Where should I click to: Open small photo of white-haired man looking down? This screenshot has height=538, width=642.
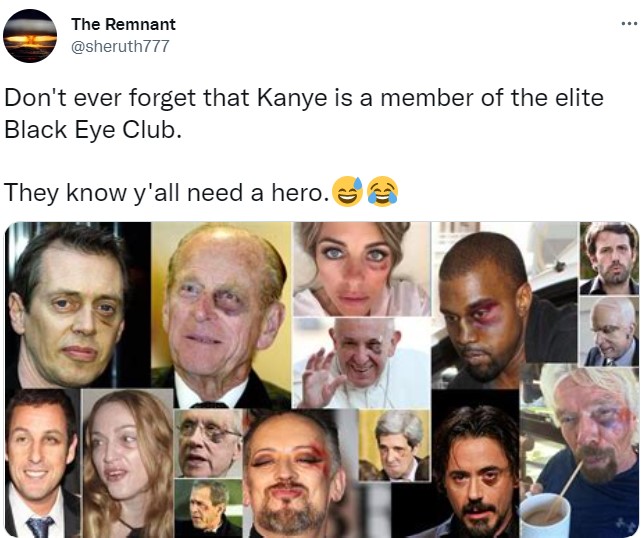click(609, 331)
